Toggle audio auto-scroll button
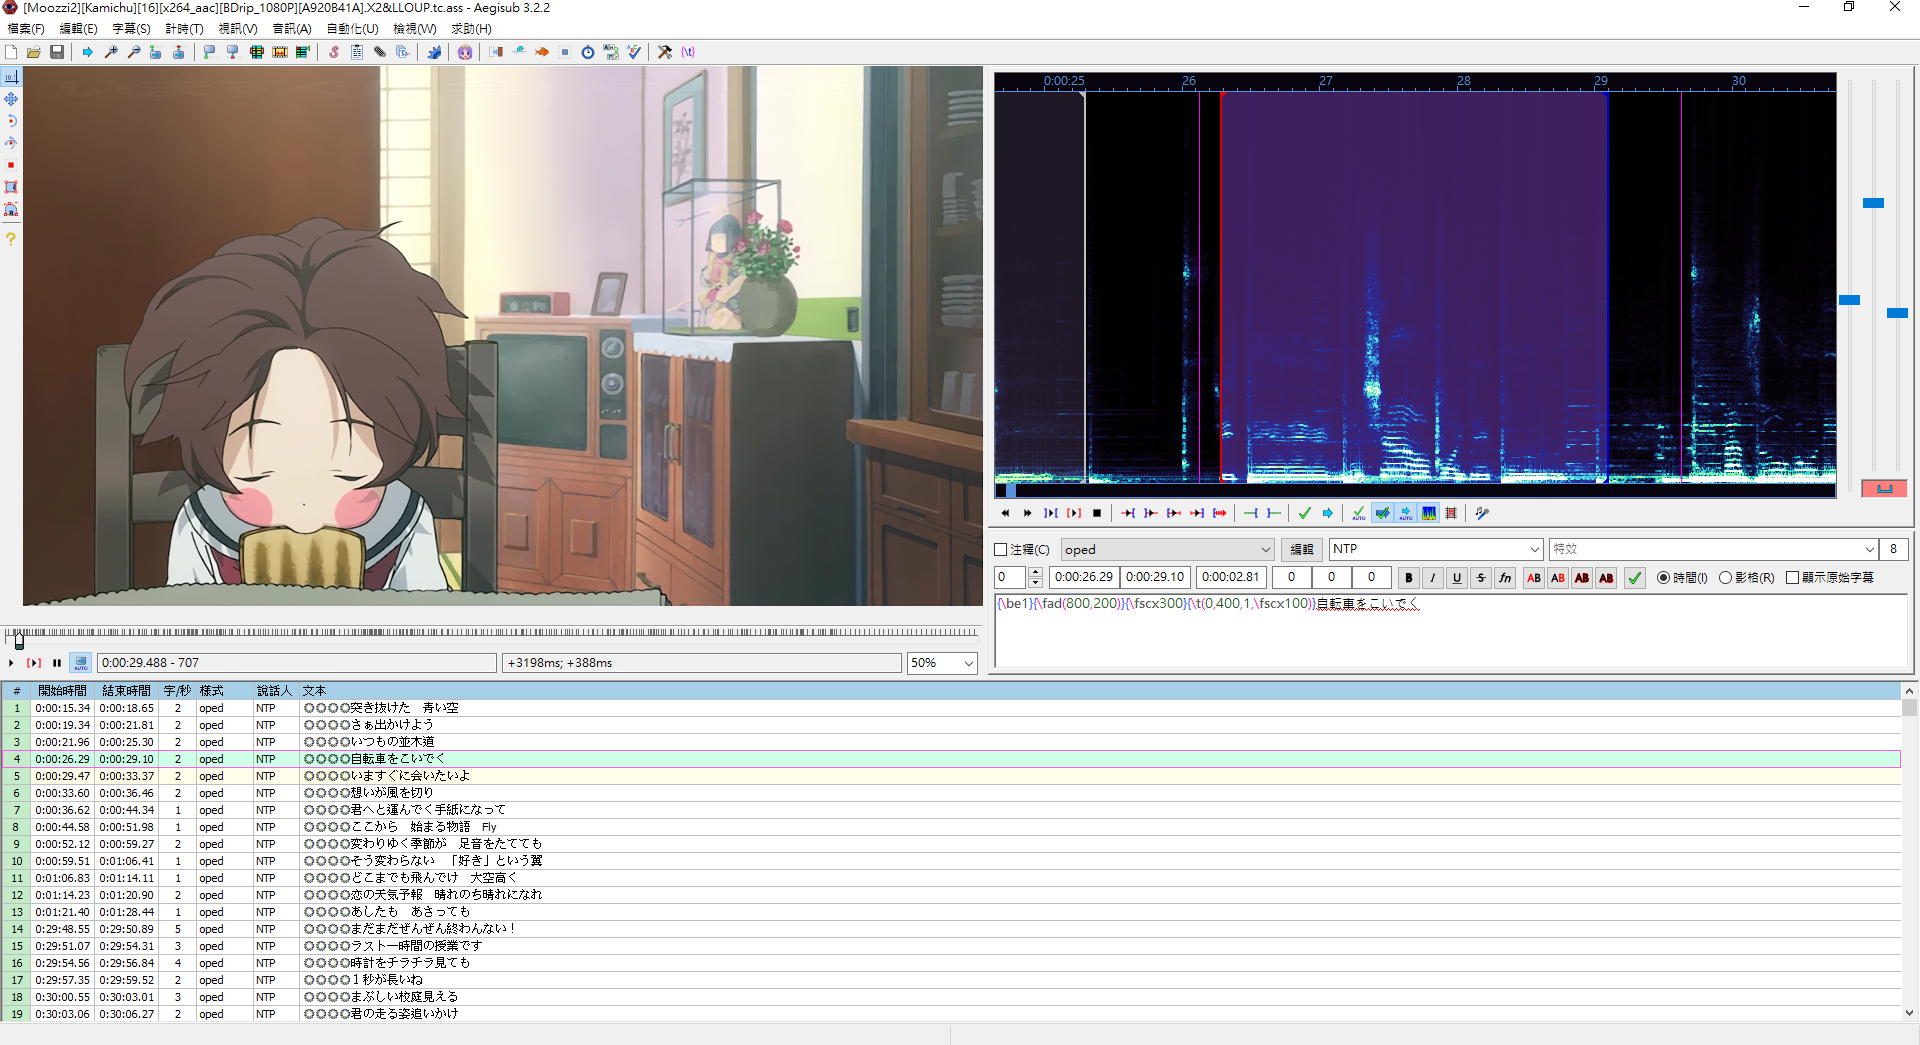Viewport: 1920px width, 1045px height. 1406,513
